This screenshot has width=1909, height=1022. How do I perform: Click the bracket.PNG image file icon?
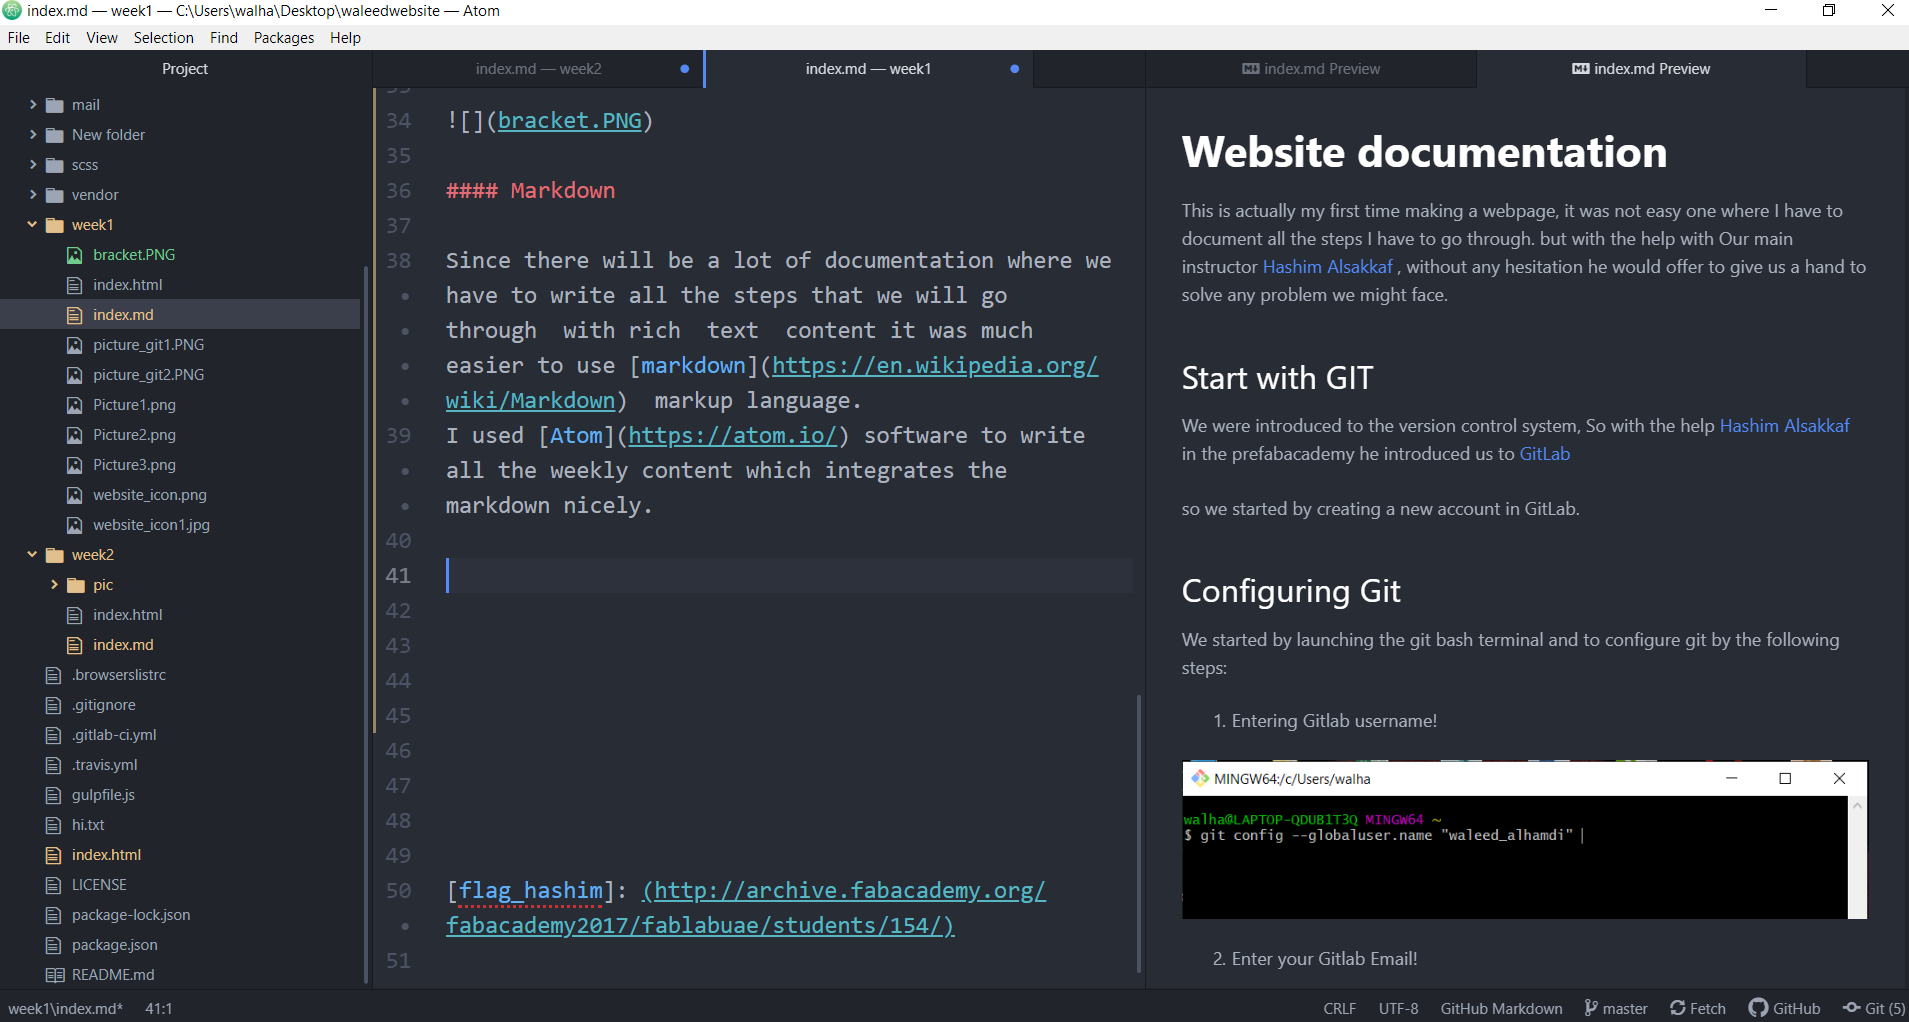pyautogui.click(x=75, y=255)
